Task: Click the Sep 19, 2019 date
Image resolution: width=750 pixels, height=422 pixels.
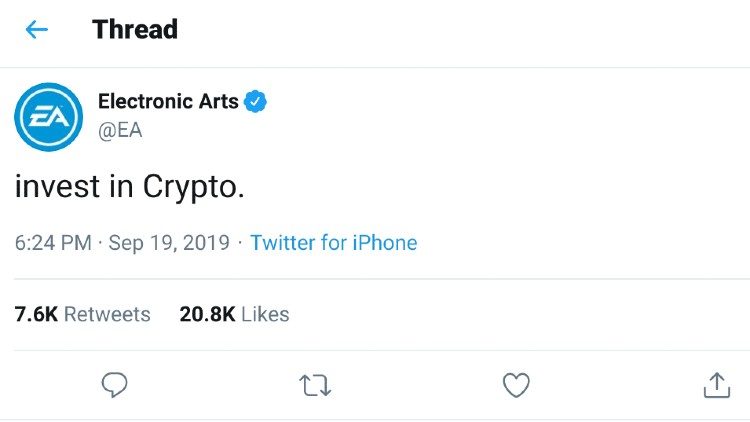Action: point(169,243)
